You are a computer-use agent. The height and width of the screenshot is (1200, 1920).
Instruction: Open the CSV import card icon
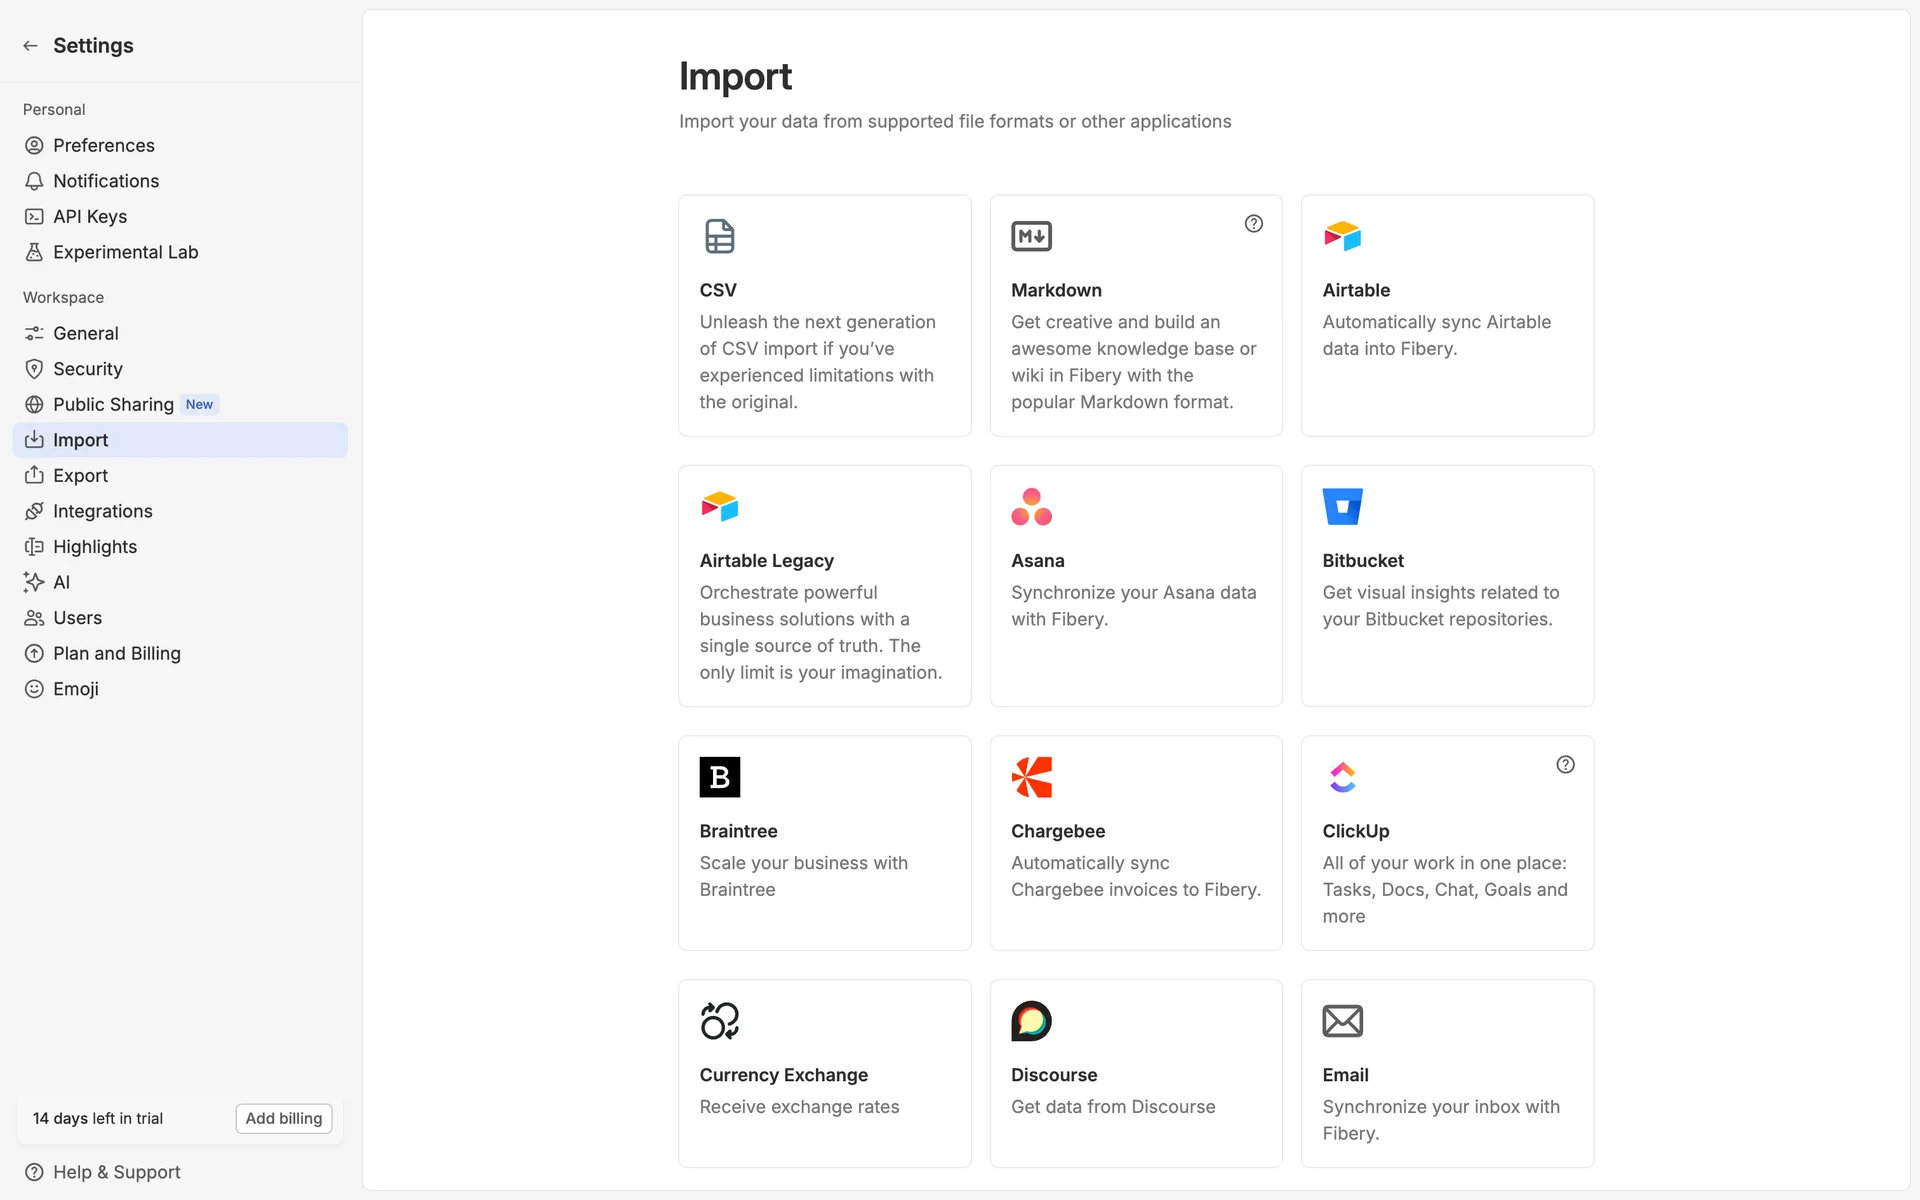(x=719, y=236)
